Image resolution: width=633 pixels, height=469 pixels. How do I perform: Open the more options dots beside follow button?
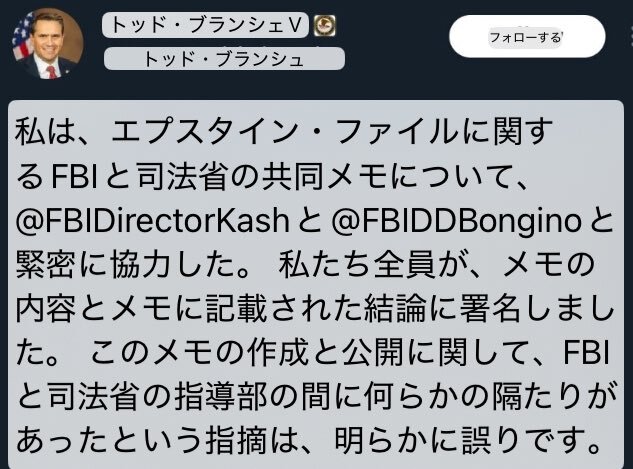pyautogui.click(x=631, y=37)
